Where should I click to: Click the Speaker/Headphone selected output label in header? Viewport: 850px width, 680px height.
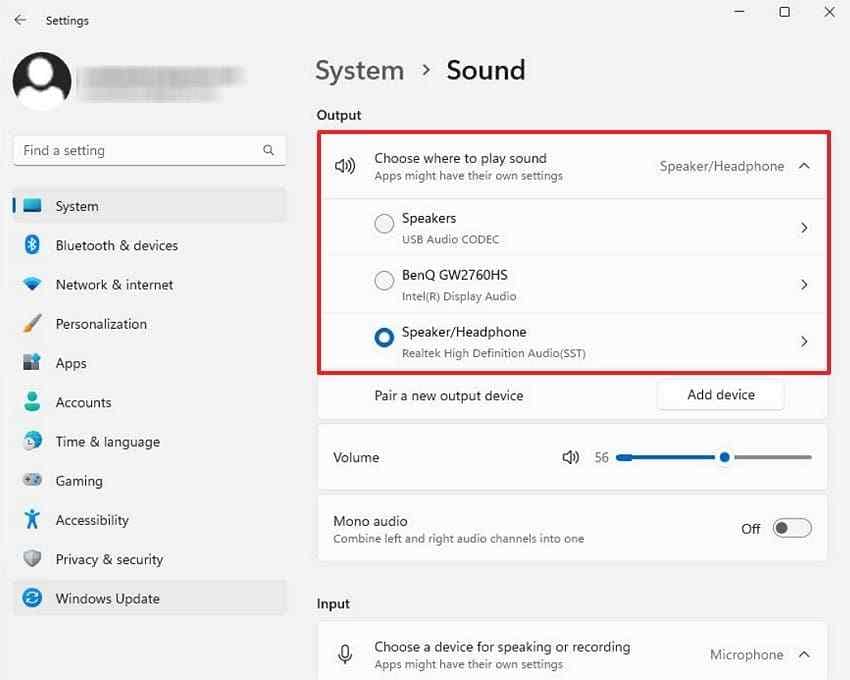pyautogui.click(x=722, y=166)
